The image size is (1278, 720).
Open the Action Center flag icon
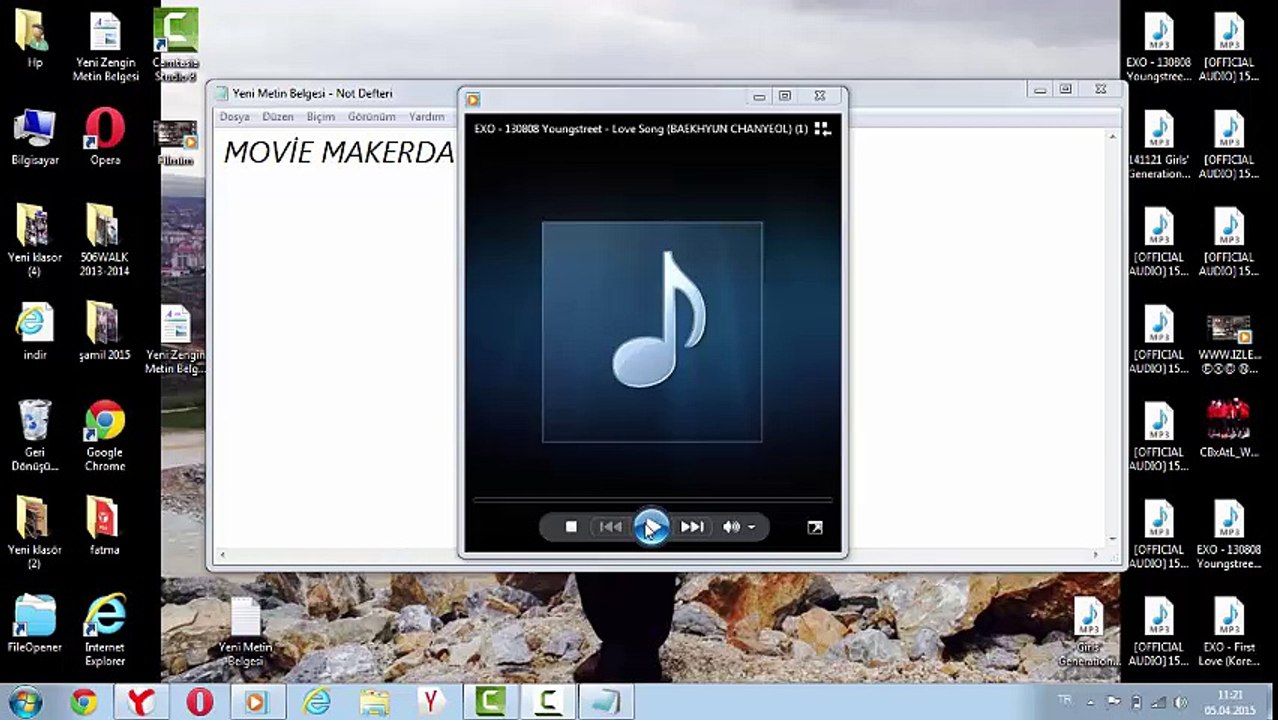click(x=1114, y=703)
